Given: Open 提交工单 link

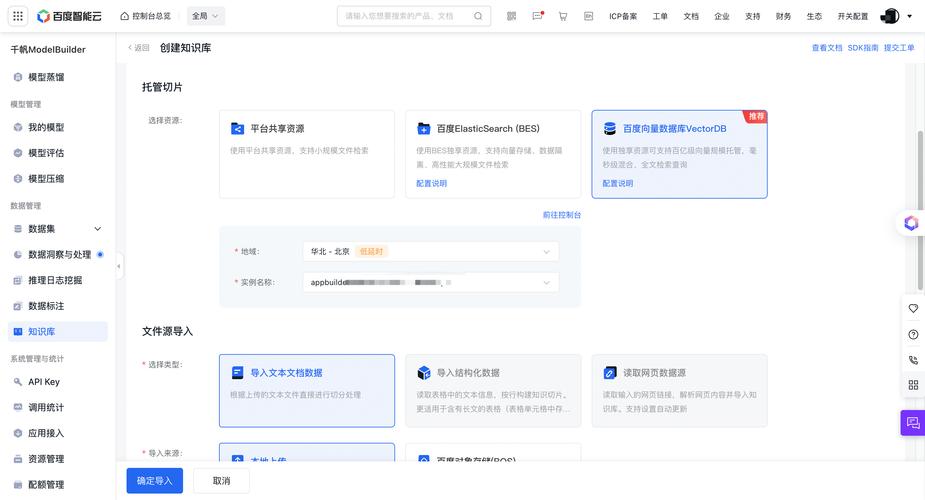Looking at the screenshot, I should [899, 48].
